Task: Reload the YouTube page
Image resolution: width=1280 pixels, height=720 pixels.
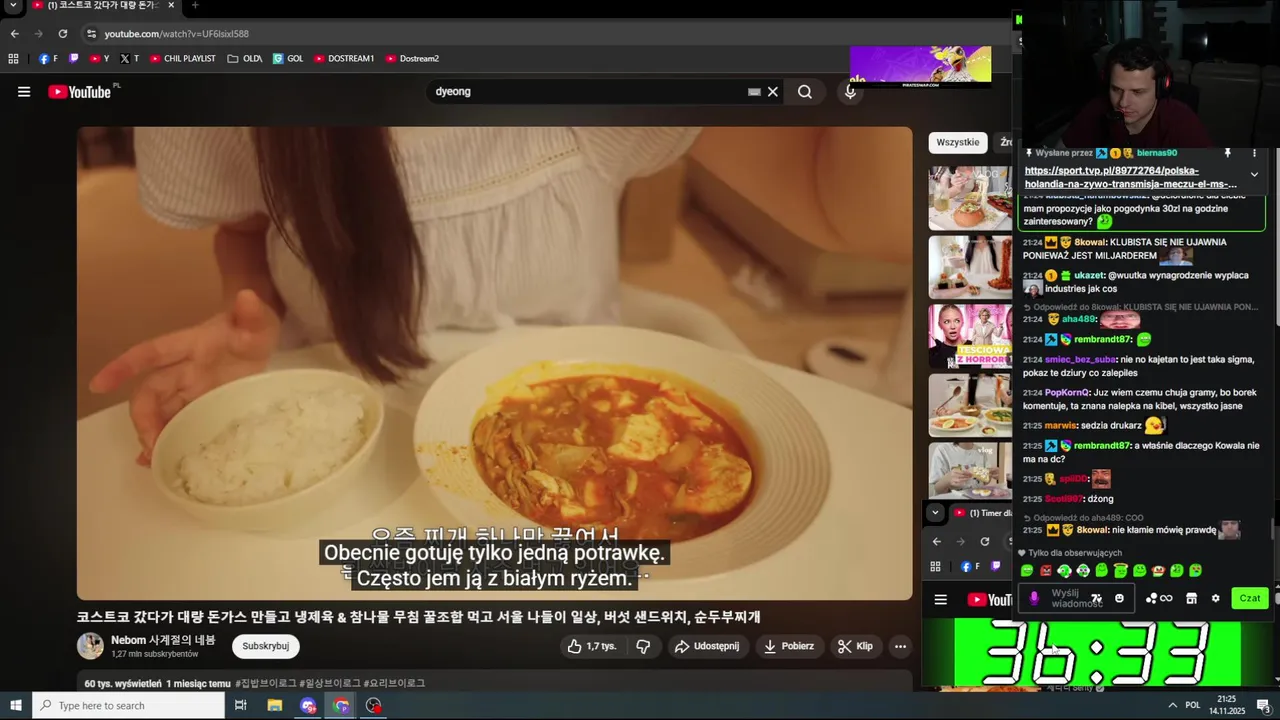Action: [62, 34]
